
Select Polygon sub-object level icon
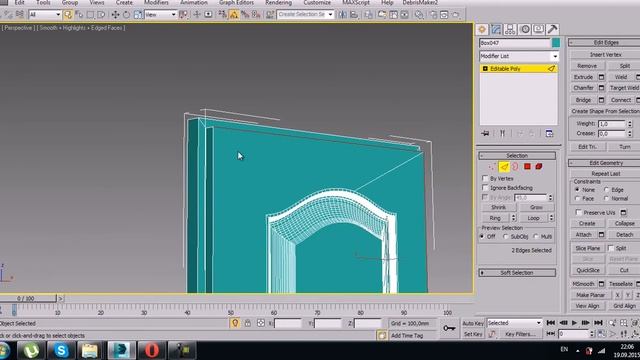pos(527,167)
